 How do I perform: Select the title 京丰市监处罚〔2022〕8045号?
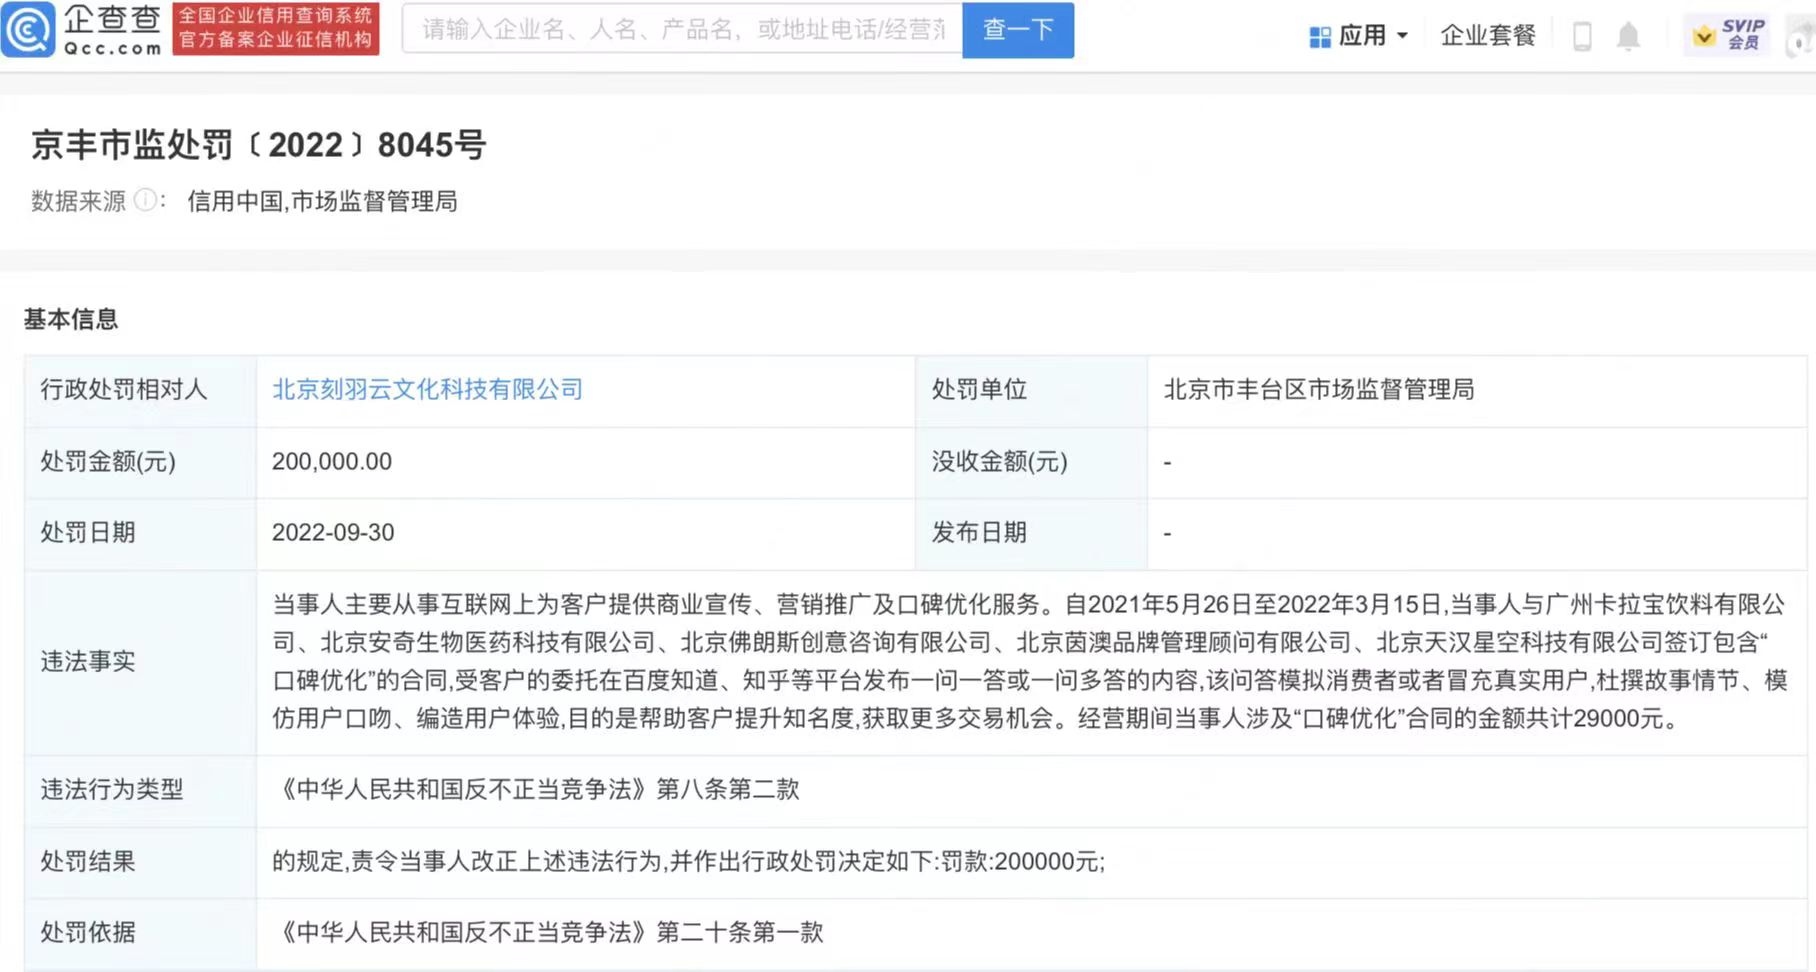[x=258, y=145]
